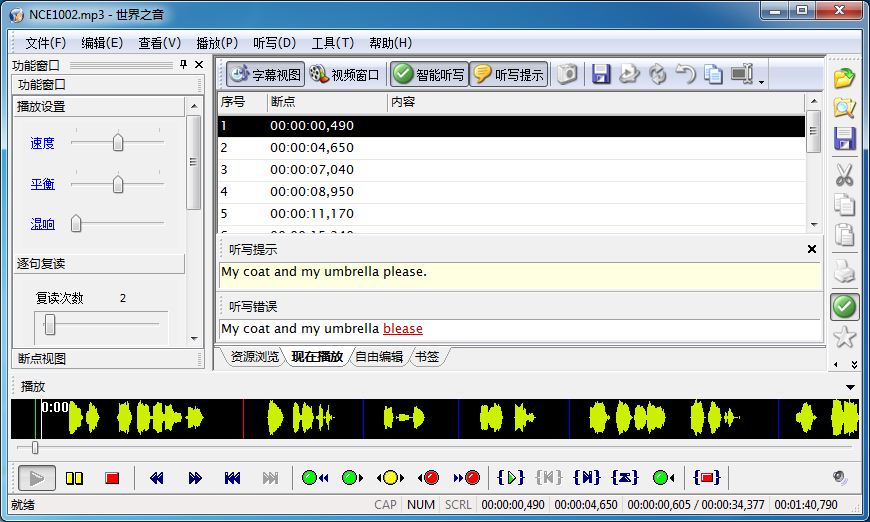Close the 听写提示 hint panel
Image resolution: width=870 pixels, height=522 pixels.
812,249
